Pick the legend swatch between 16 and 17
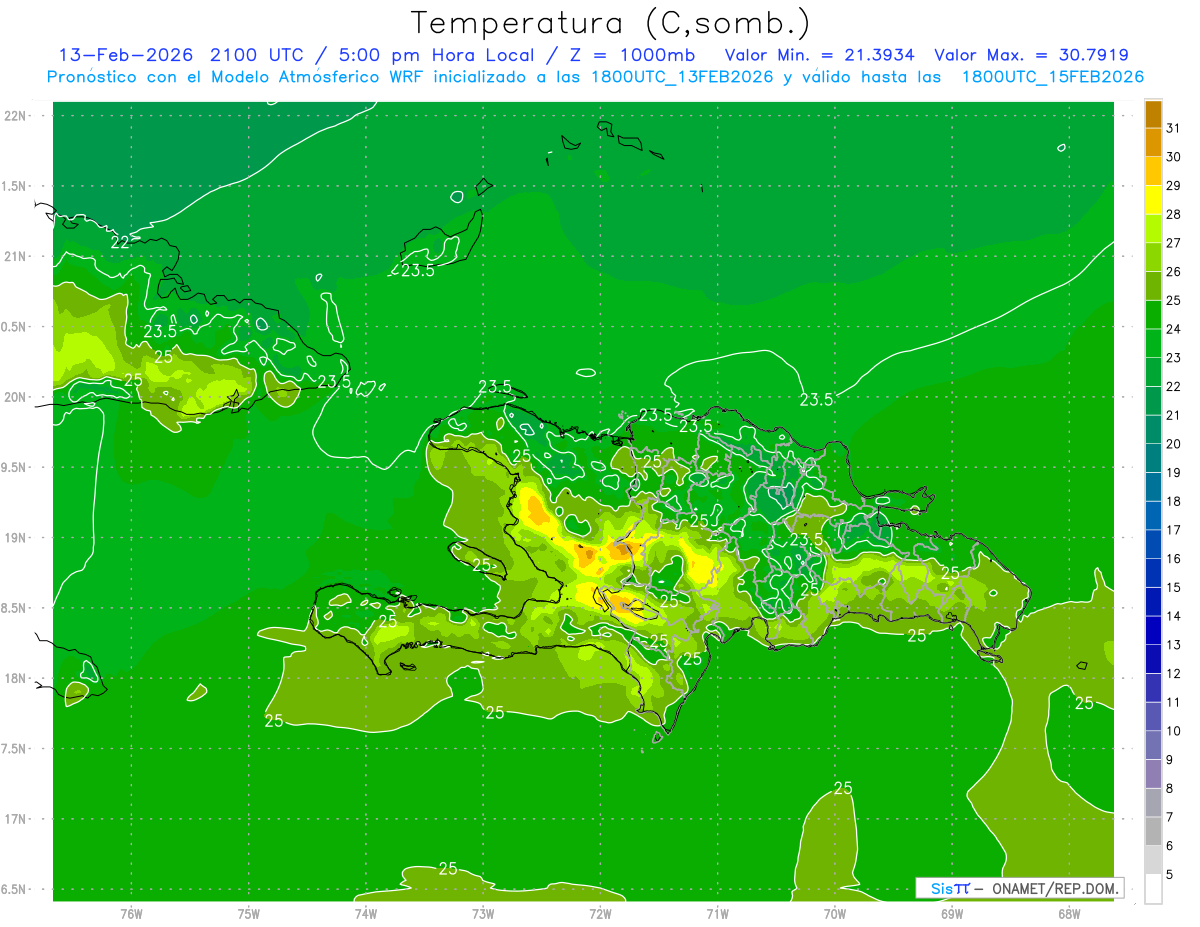The height and width of the screenshot is (927, 1200). point(1153,545)
